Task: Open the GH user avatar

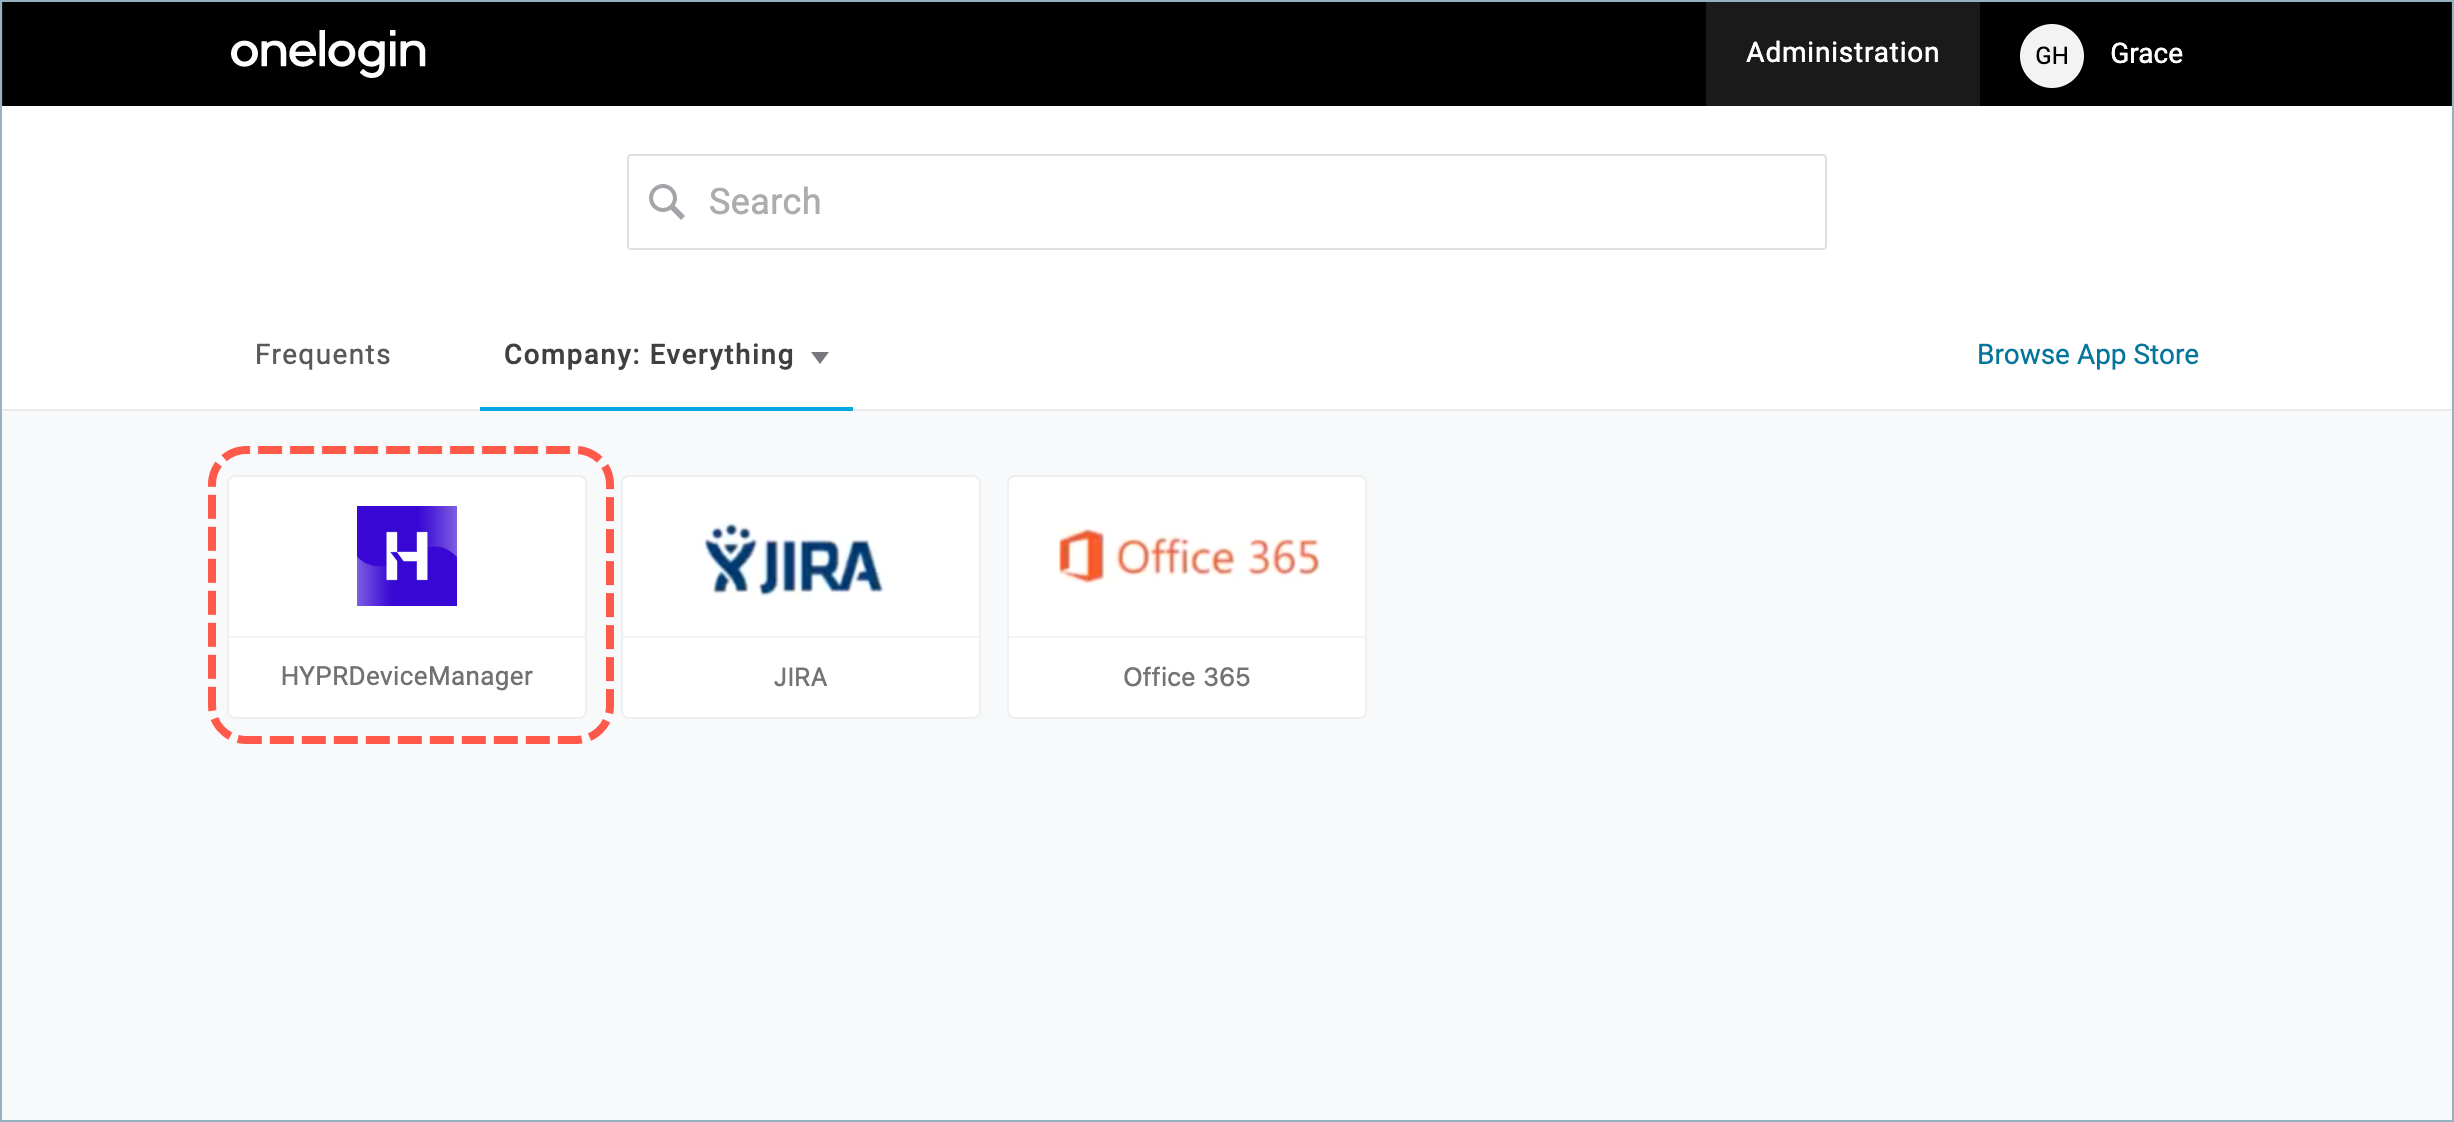Action: pyautogui.click(x=2051, y=55)
